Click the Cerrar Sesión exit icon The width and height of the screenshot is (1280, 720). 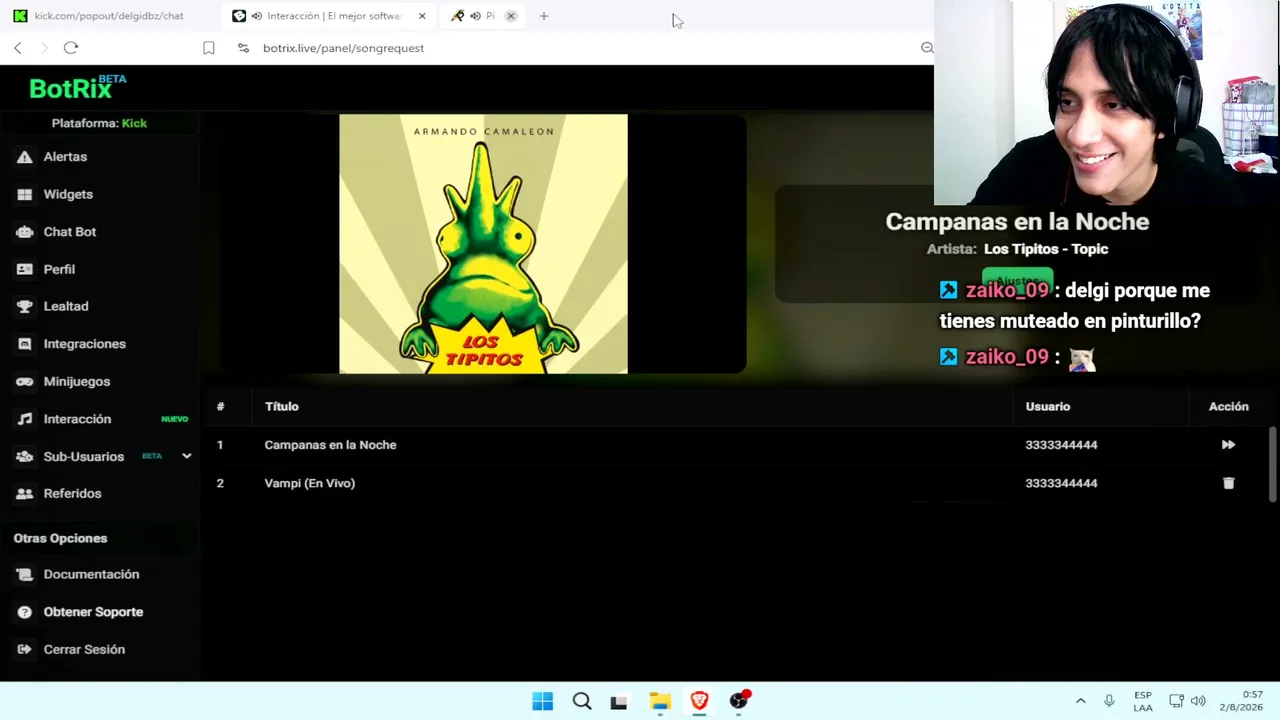(24, 649)
